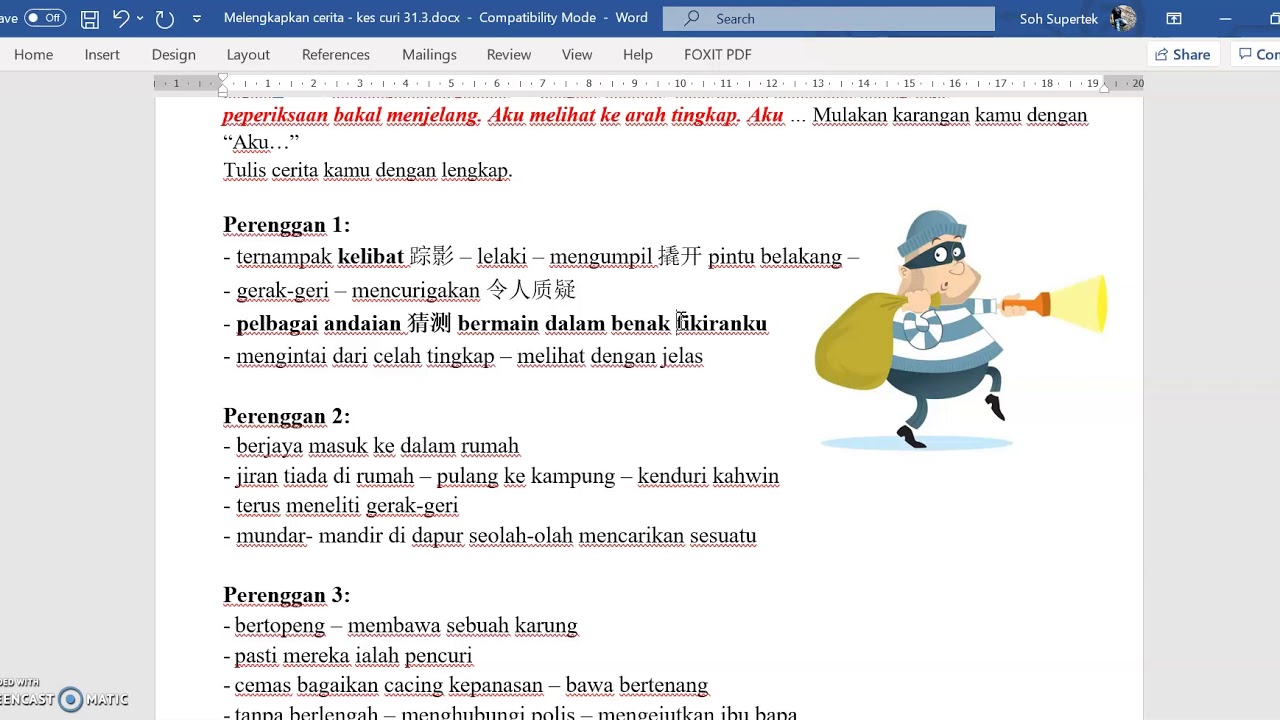Click the red text 'peperiksaan bakal menjelang'
The image size is (1280, 720).
coord(351,116)
